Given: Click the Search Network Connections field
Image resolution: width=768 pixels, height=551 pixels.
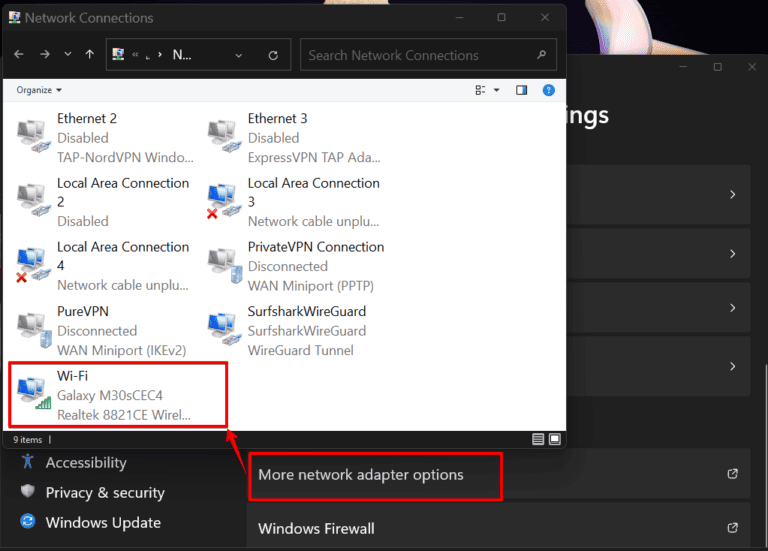Looking at the screenshot, I should tap(420, 55).
